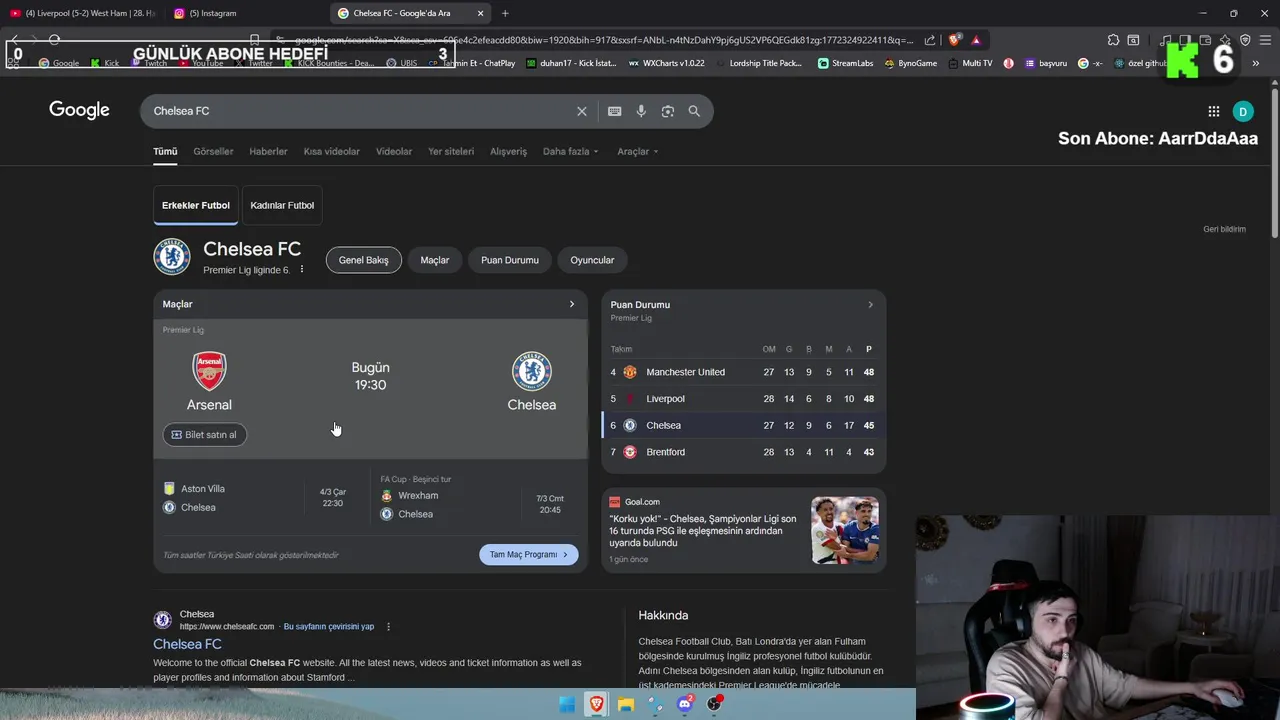Switch to the Liverpool West Ham browser tab

click(x=82, y=13)
